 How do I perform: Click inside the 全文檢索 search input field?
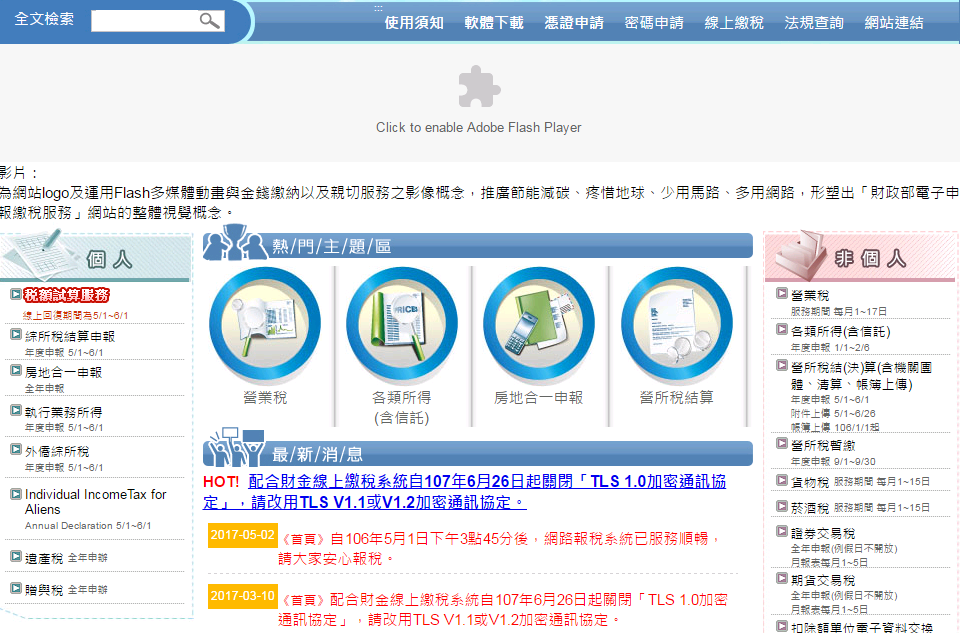pos(150,19)
